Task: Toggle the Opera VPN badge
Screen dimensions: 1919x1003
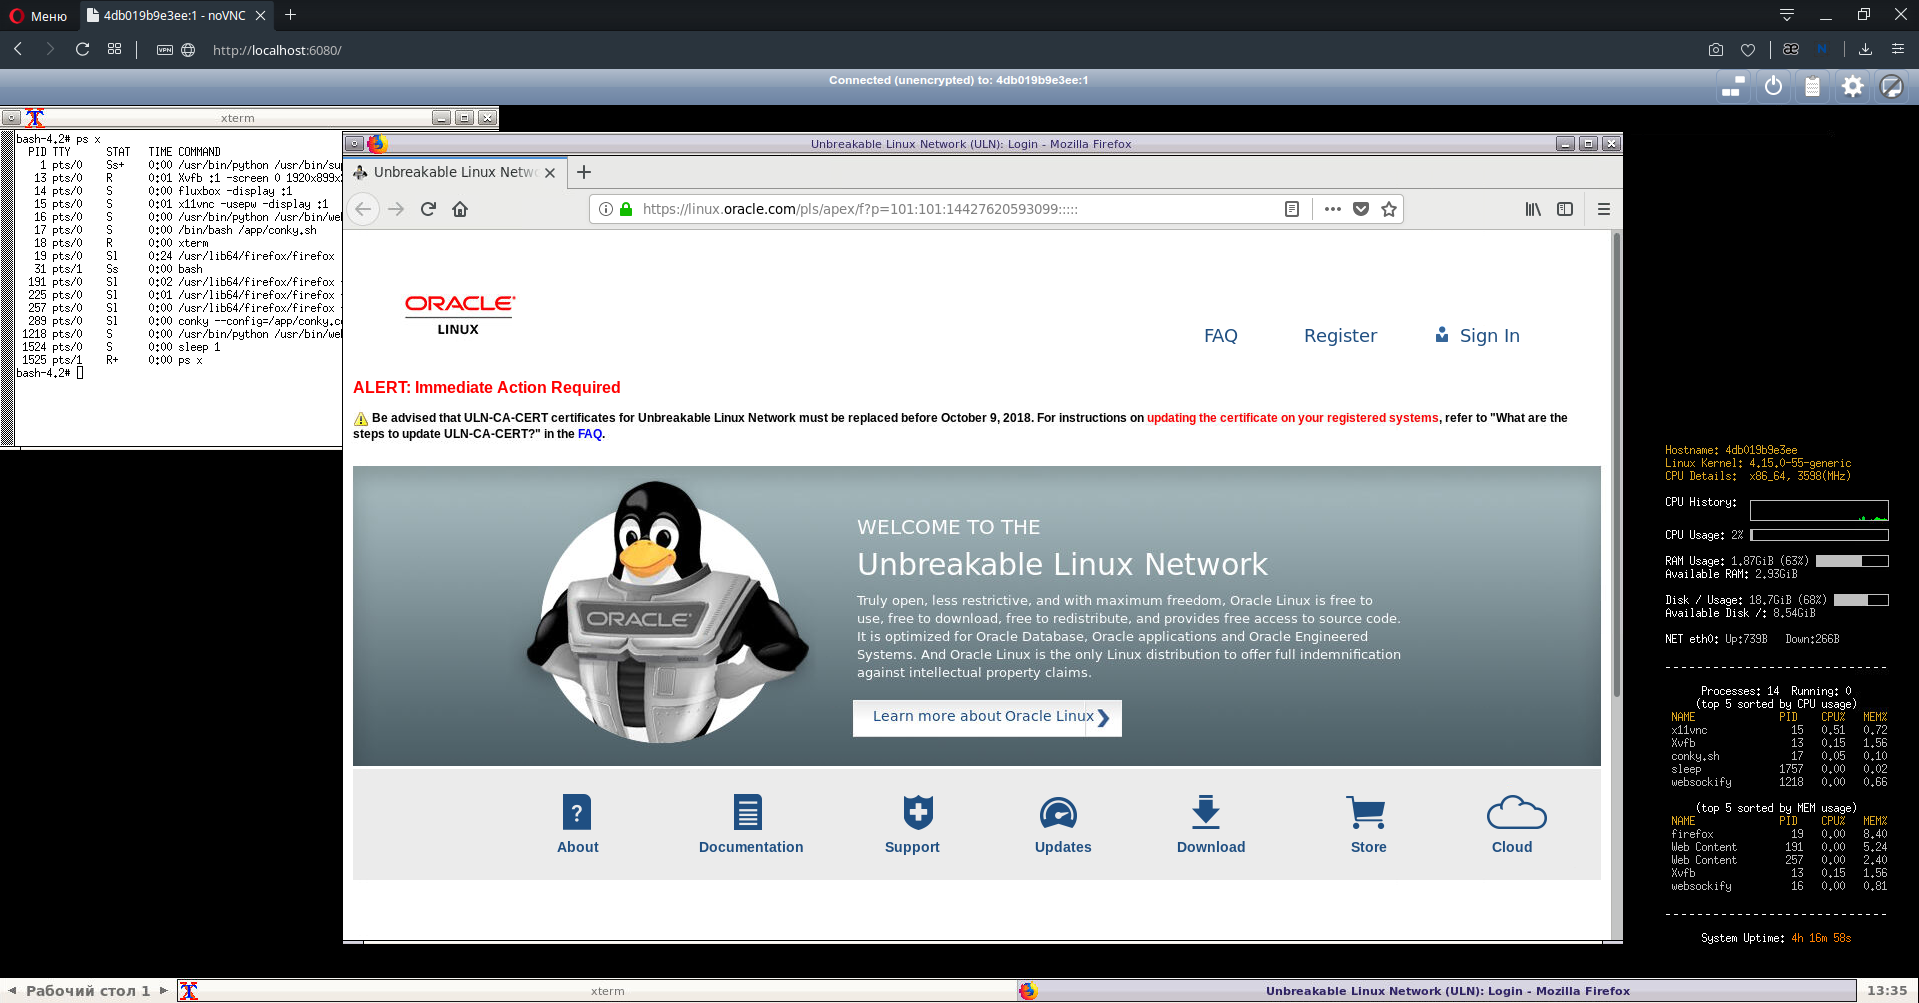Action: tap(165, 50)
